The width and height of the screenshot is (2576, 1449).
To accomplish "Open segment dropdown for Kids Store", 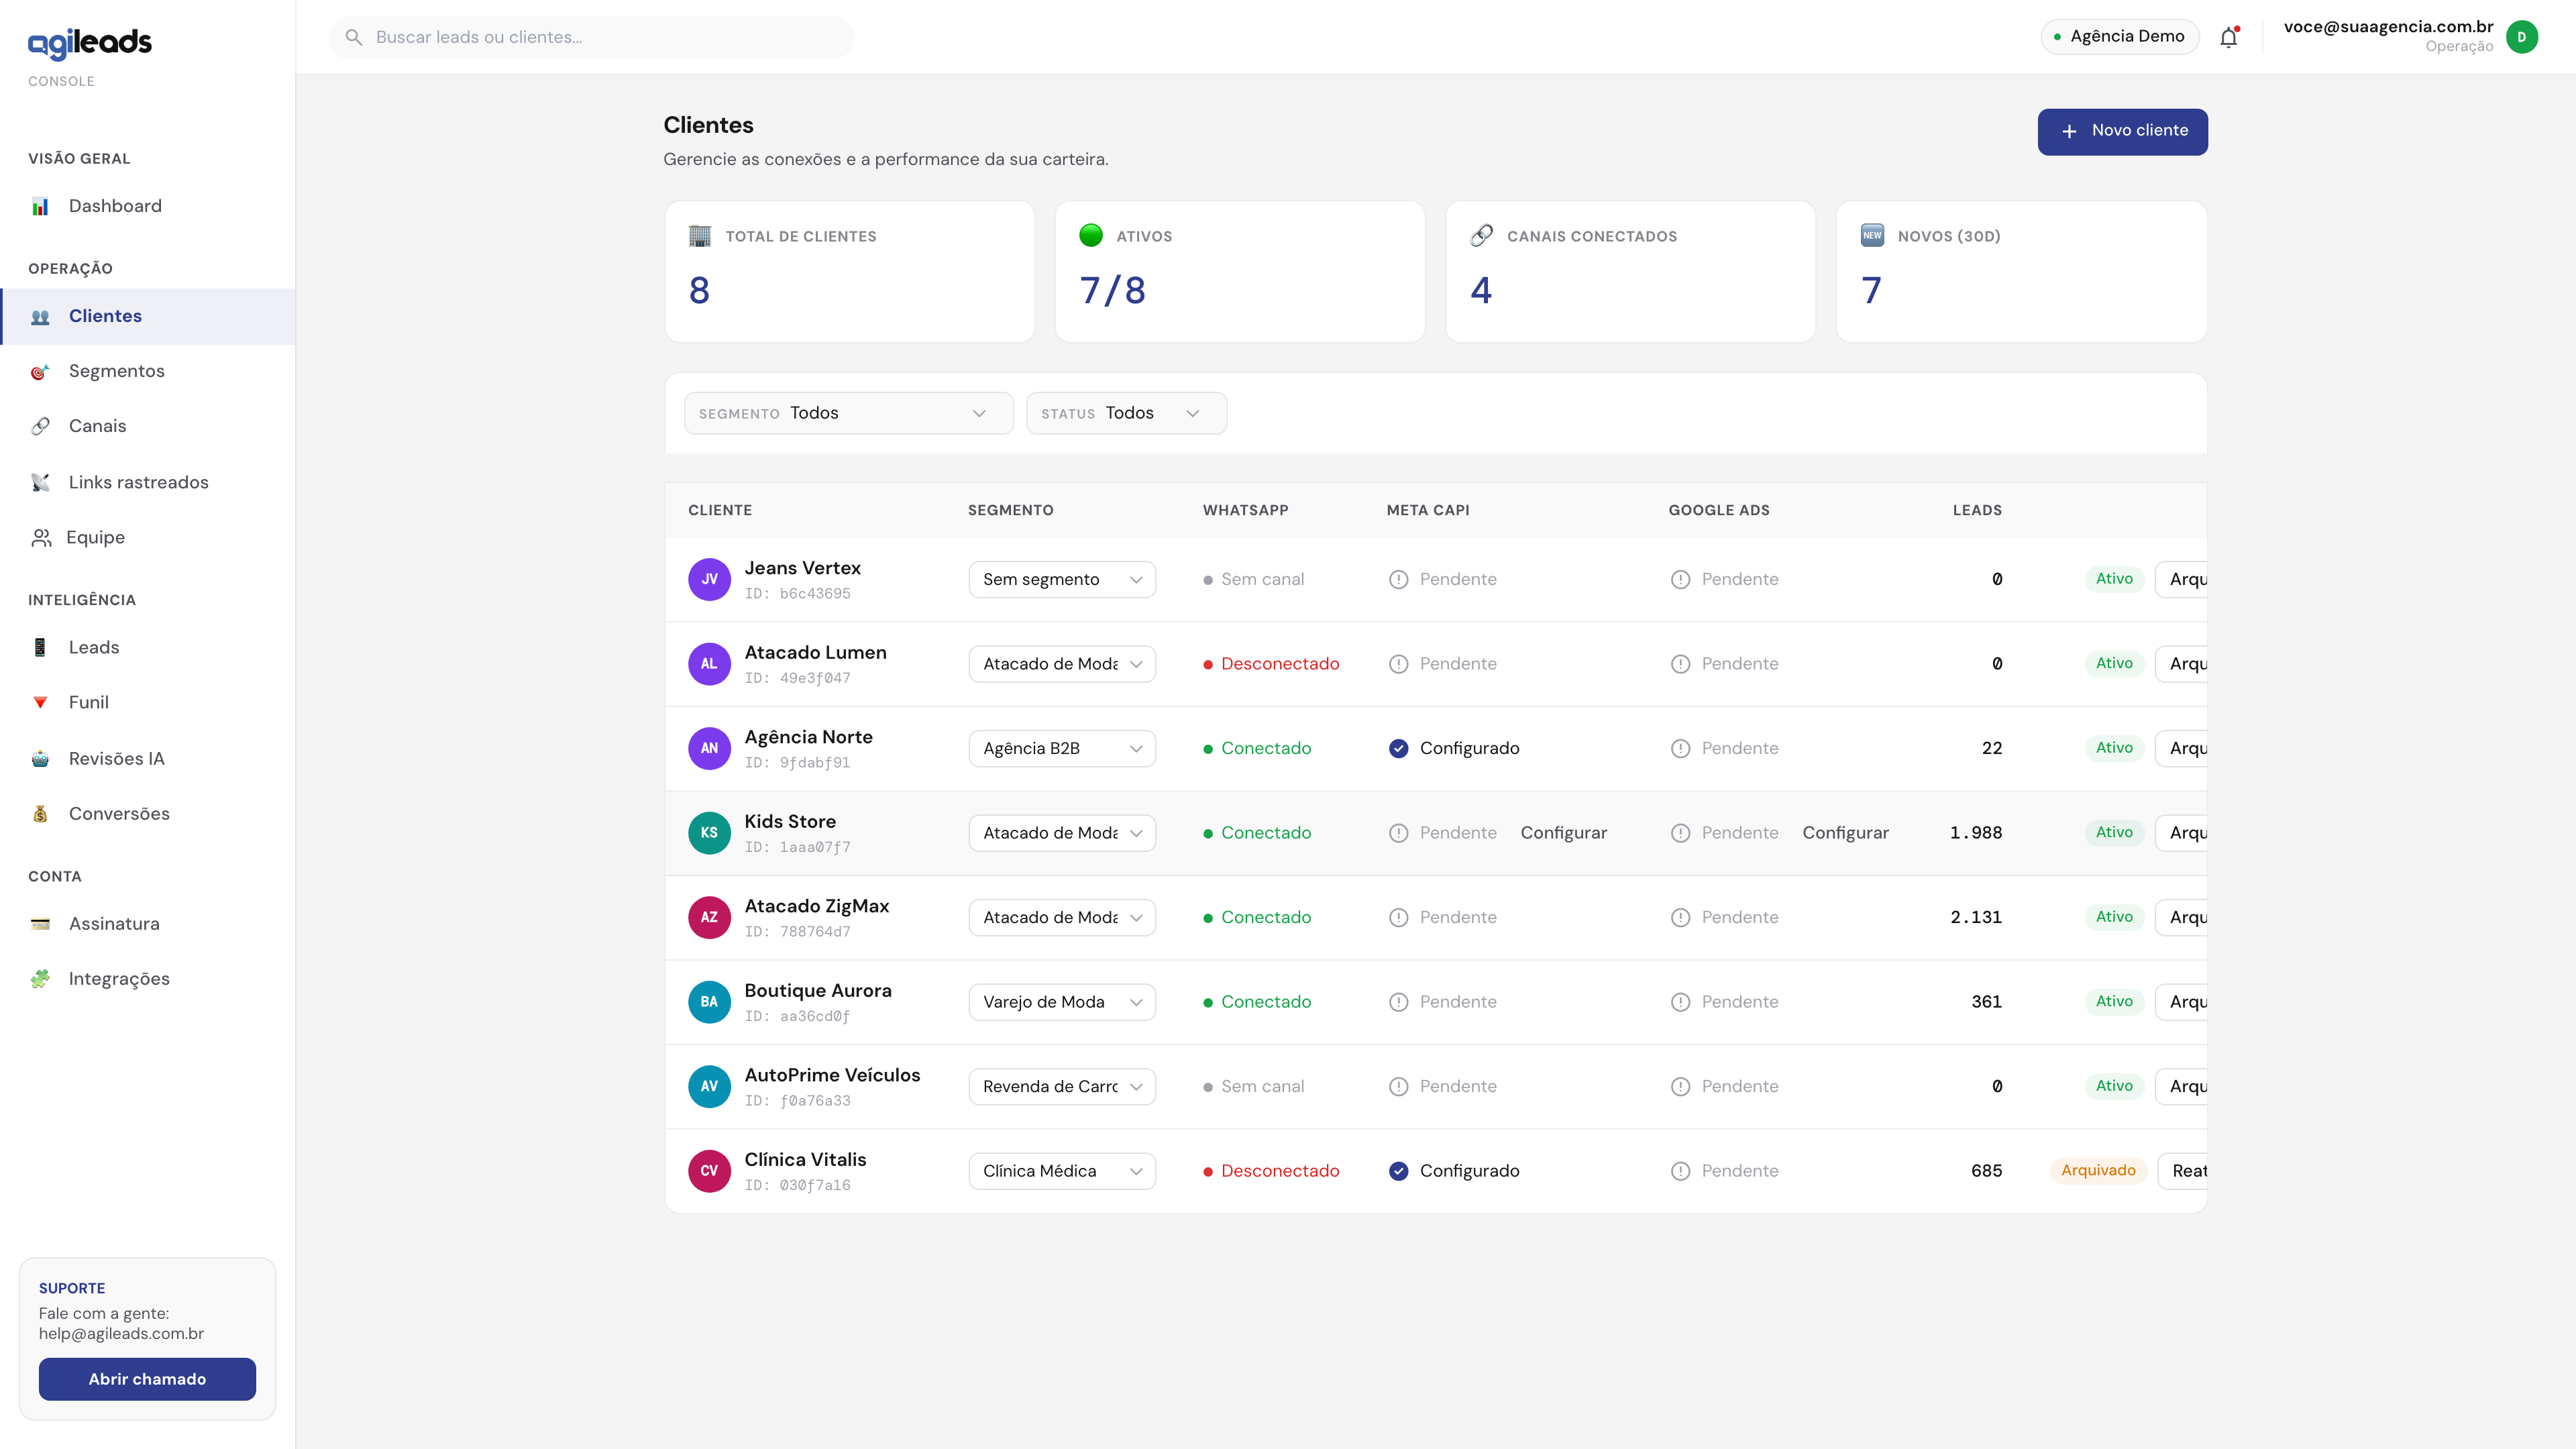I will tap(1062, 833).
